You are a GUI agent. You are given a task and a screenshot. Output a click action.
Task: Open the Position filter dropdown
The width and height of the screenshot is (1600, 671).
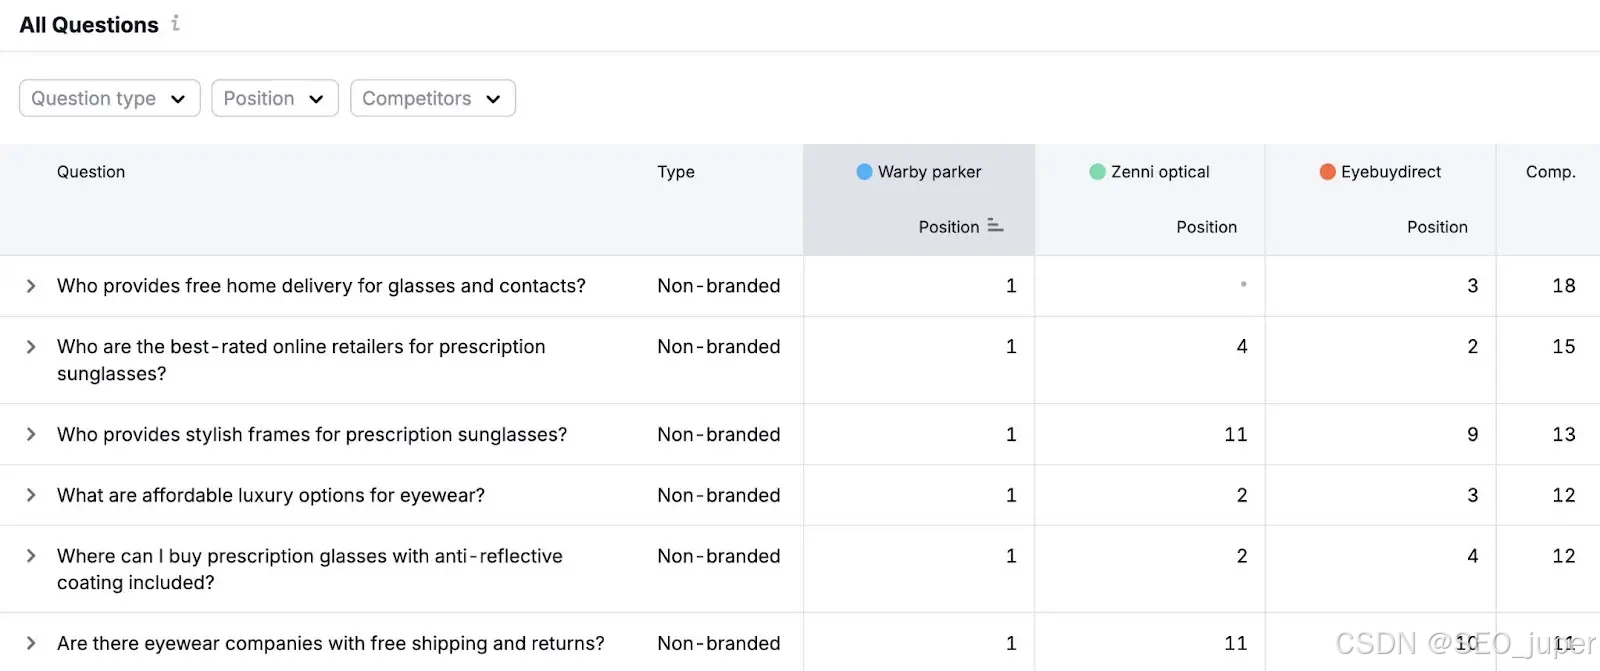coord(275,98)
